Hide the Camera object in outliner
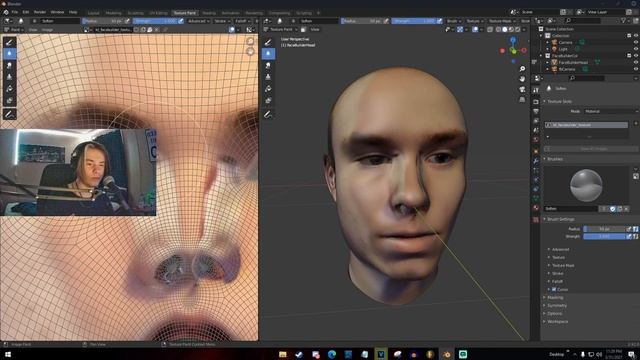Viewport: 640px width, 360px height. tap(636, 42)
